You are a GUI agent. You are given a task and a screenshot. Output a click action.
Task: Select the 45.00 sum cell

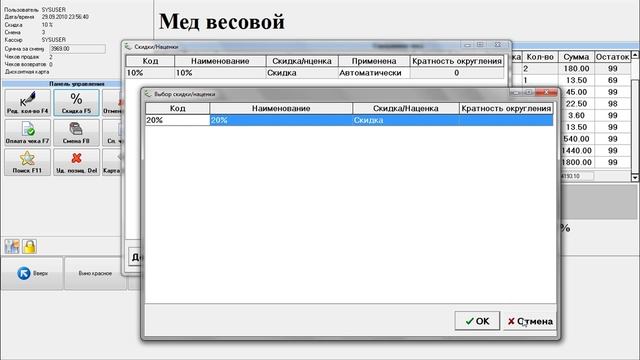coord(576,92)
